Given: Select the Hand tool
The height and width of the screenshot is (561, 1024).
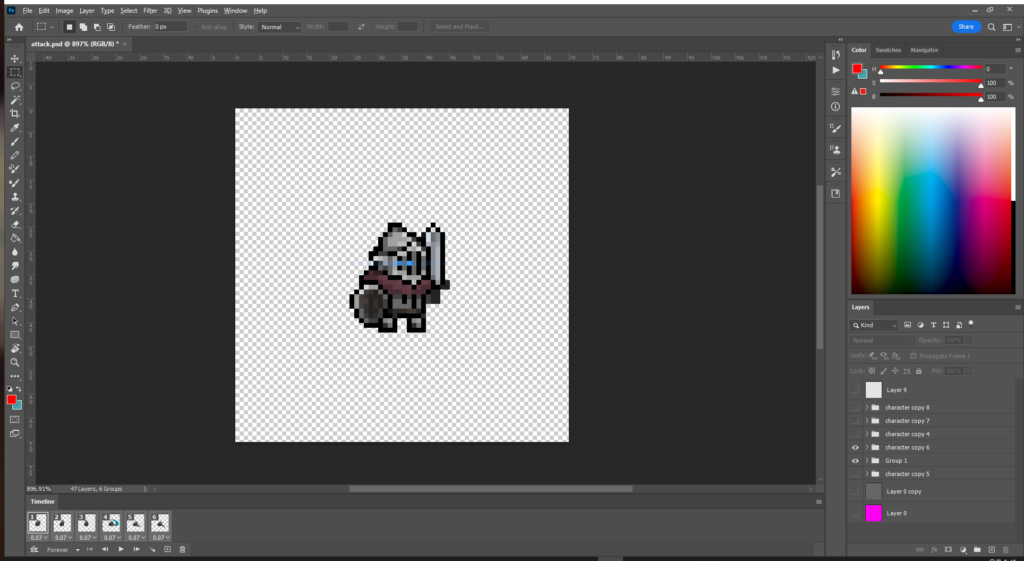Looking at the screenshot, I should tap(14, 349).
